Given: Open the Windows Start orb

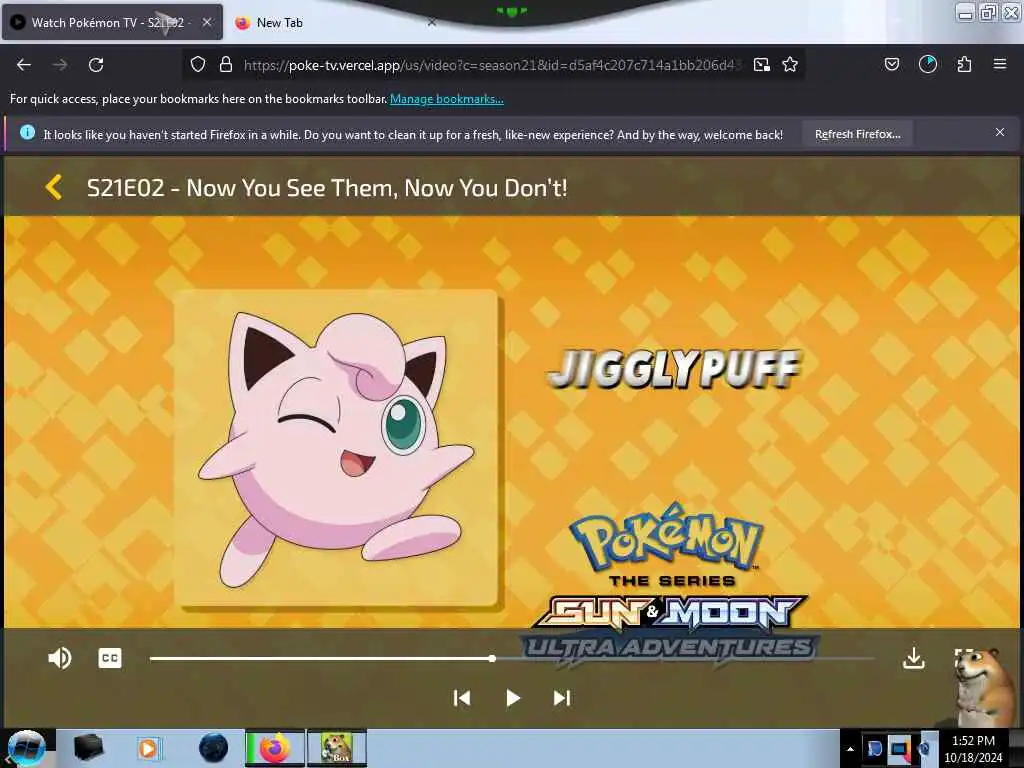Looking at the screenshot, I should 26,748.
